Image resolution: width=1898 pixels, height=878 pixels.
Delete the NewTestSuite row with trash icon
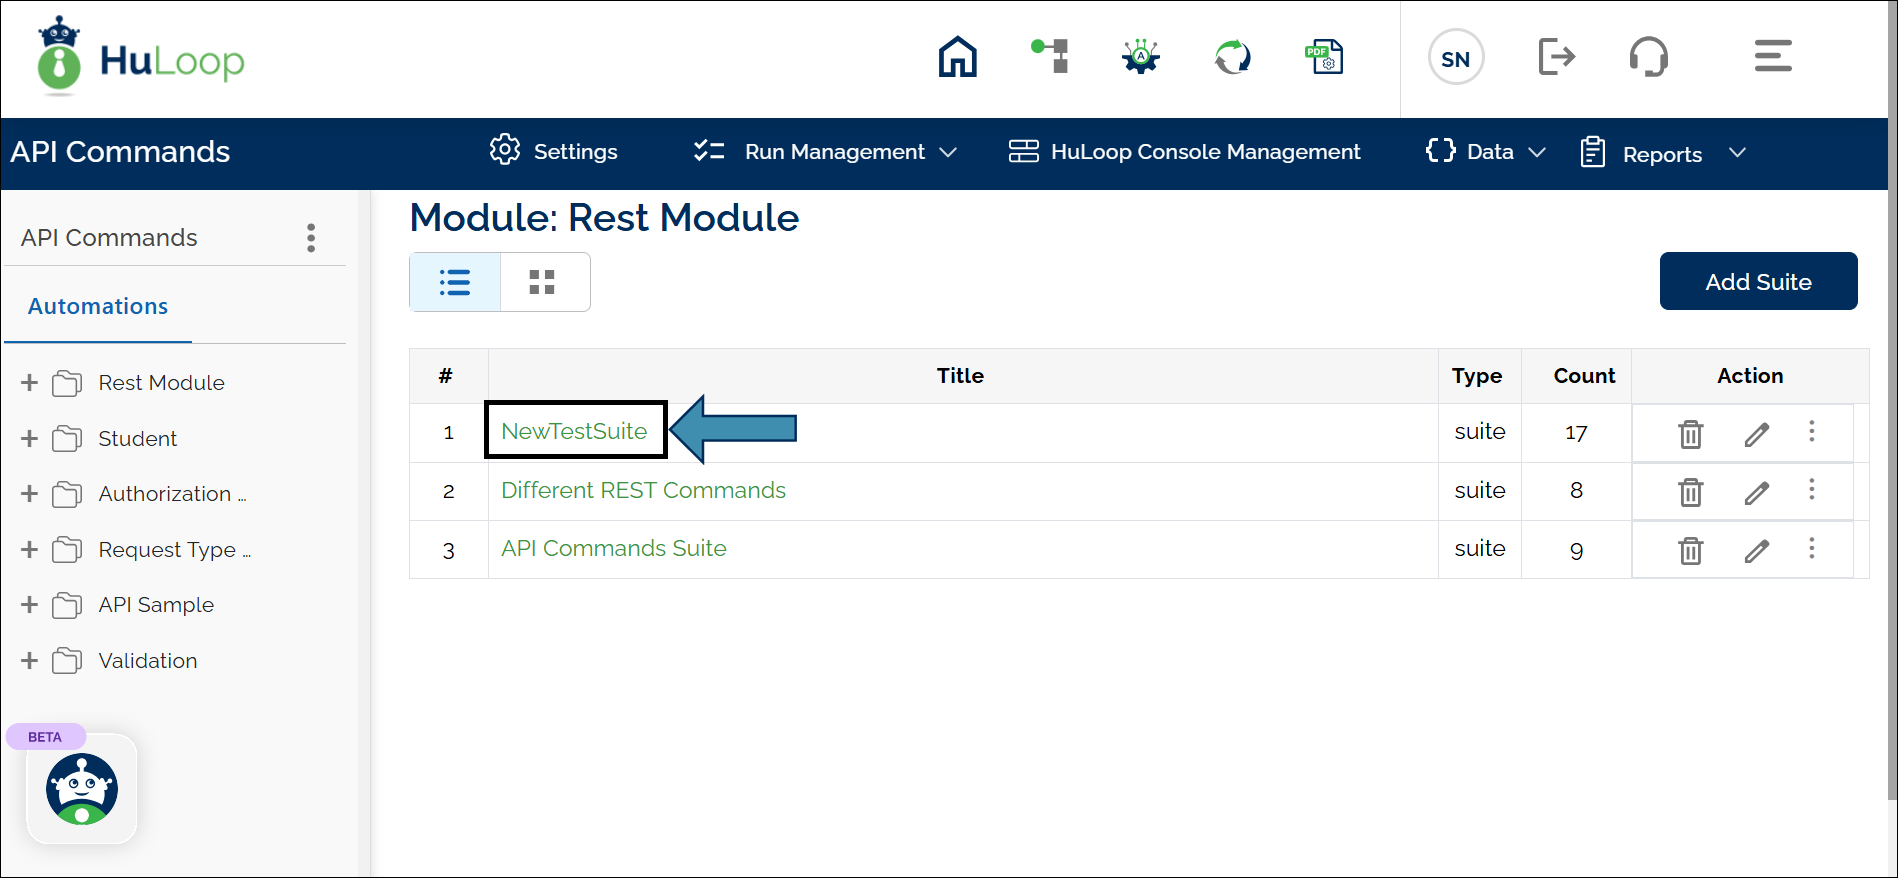click(x=1690, y=434)
